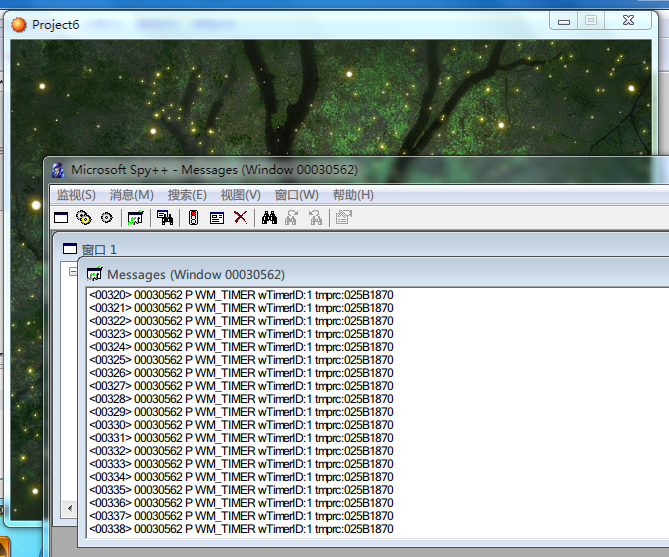Collapse the tree node in 窗口 1
Screen dimensions: 669x557
[x=73, y=271]
